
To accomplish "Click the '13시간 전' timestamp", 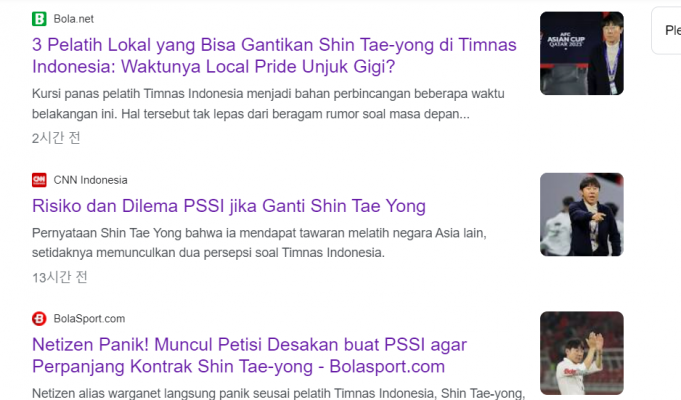I will 60,277.
